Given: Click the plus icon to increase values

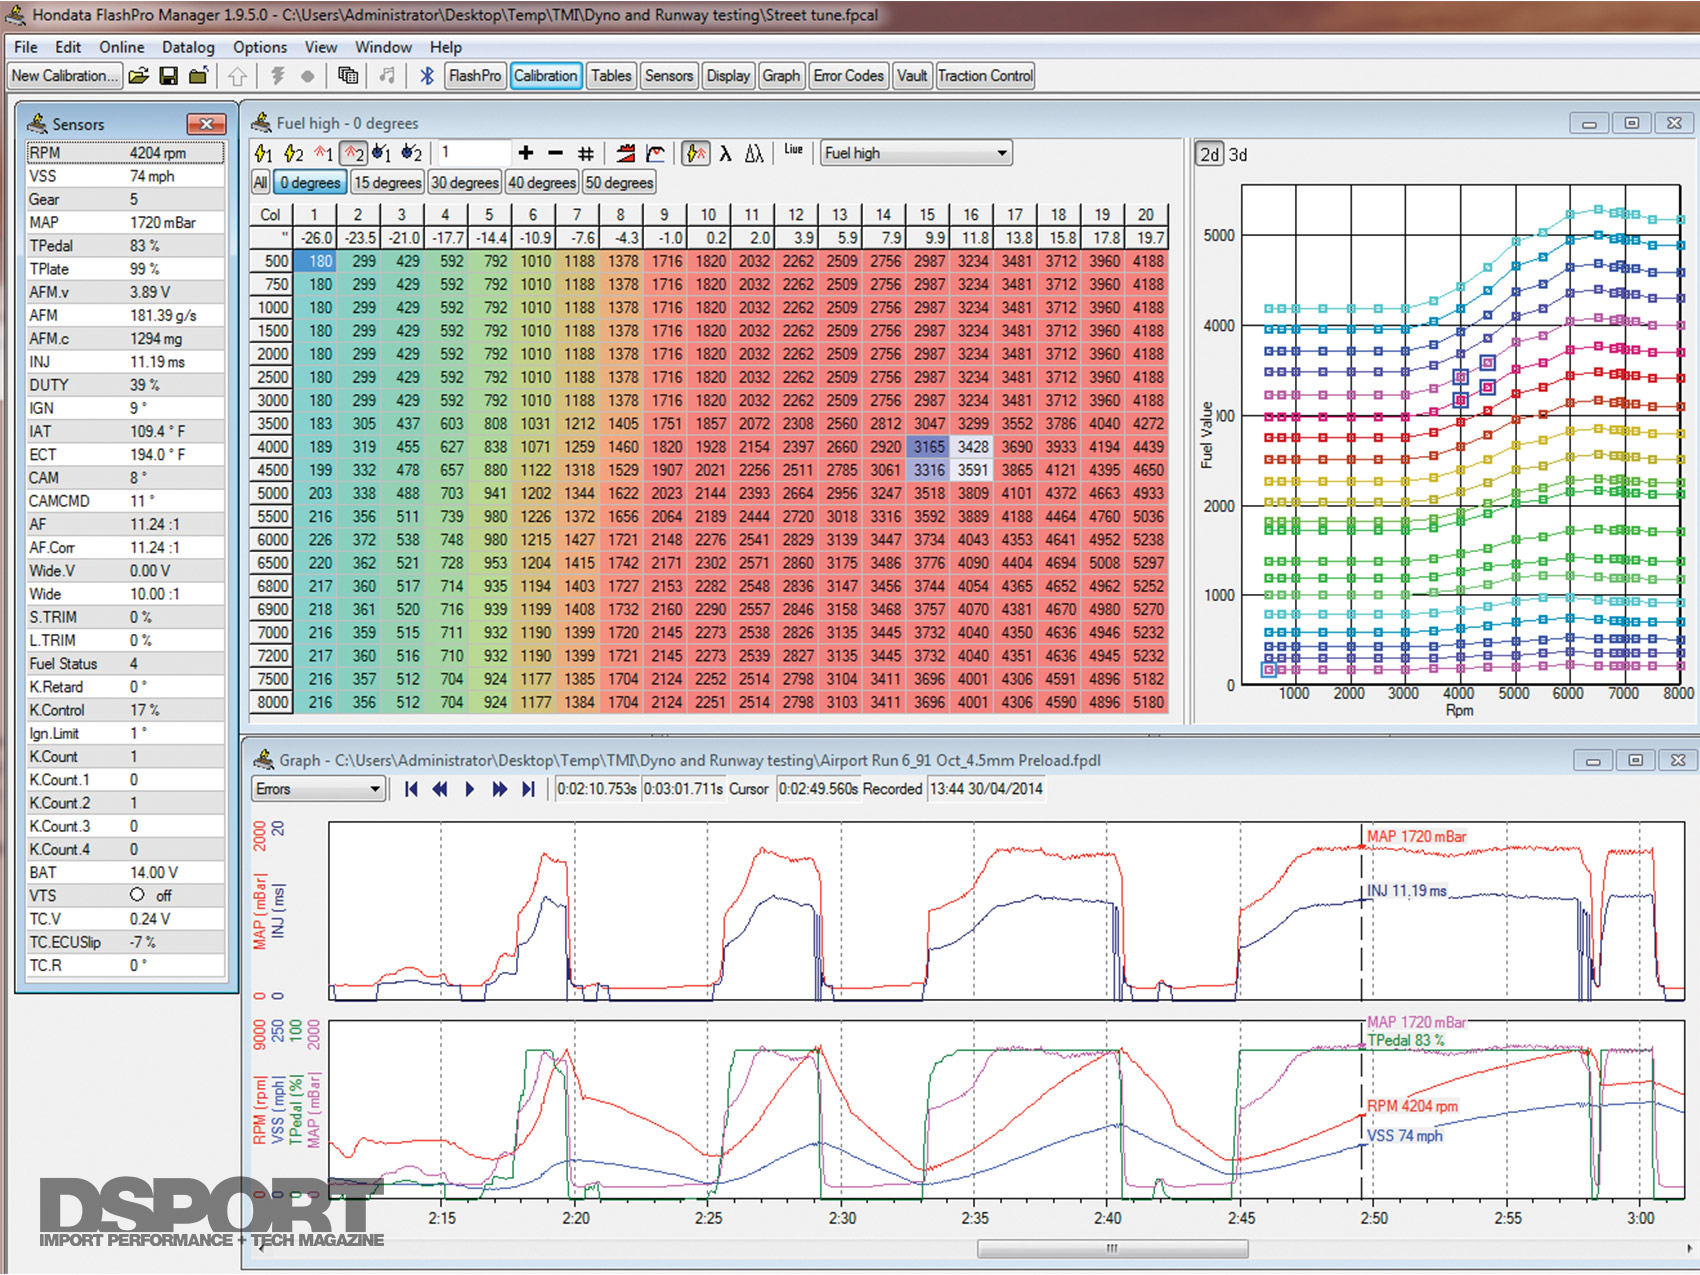Looking at the screenshot, I should 526,153.
